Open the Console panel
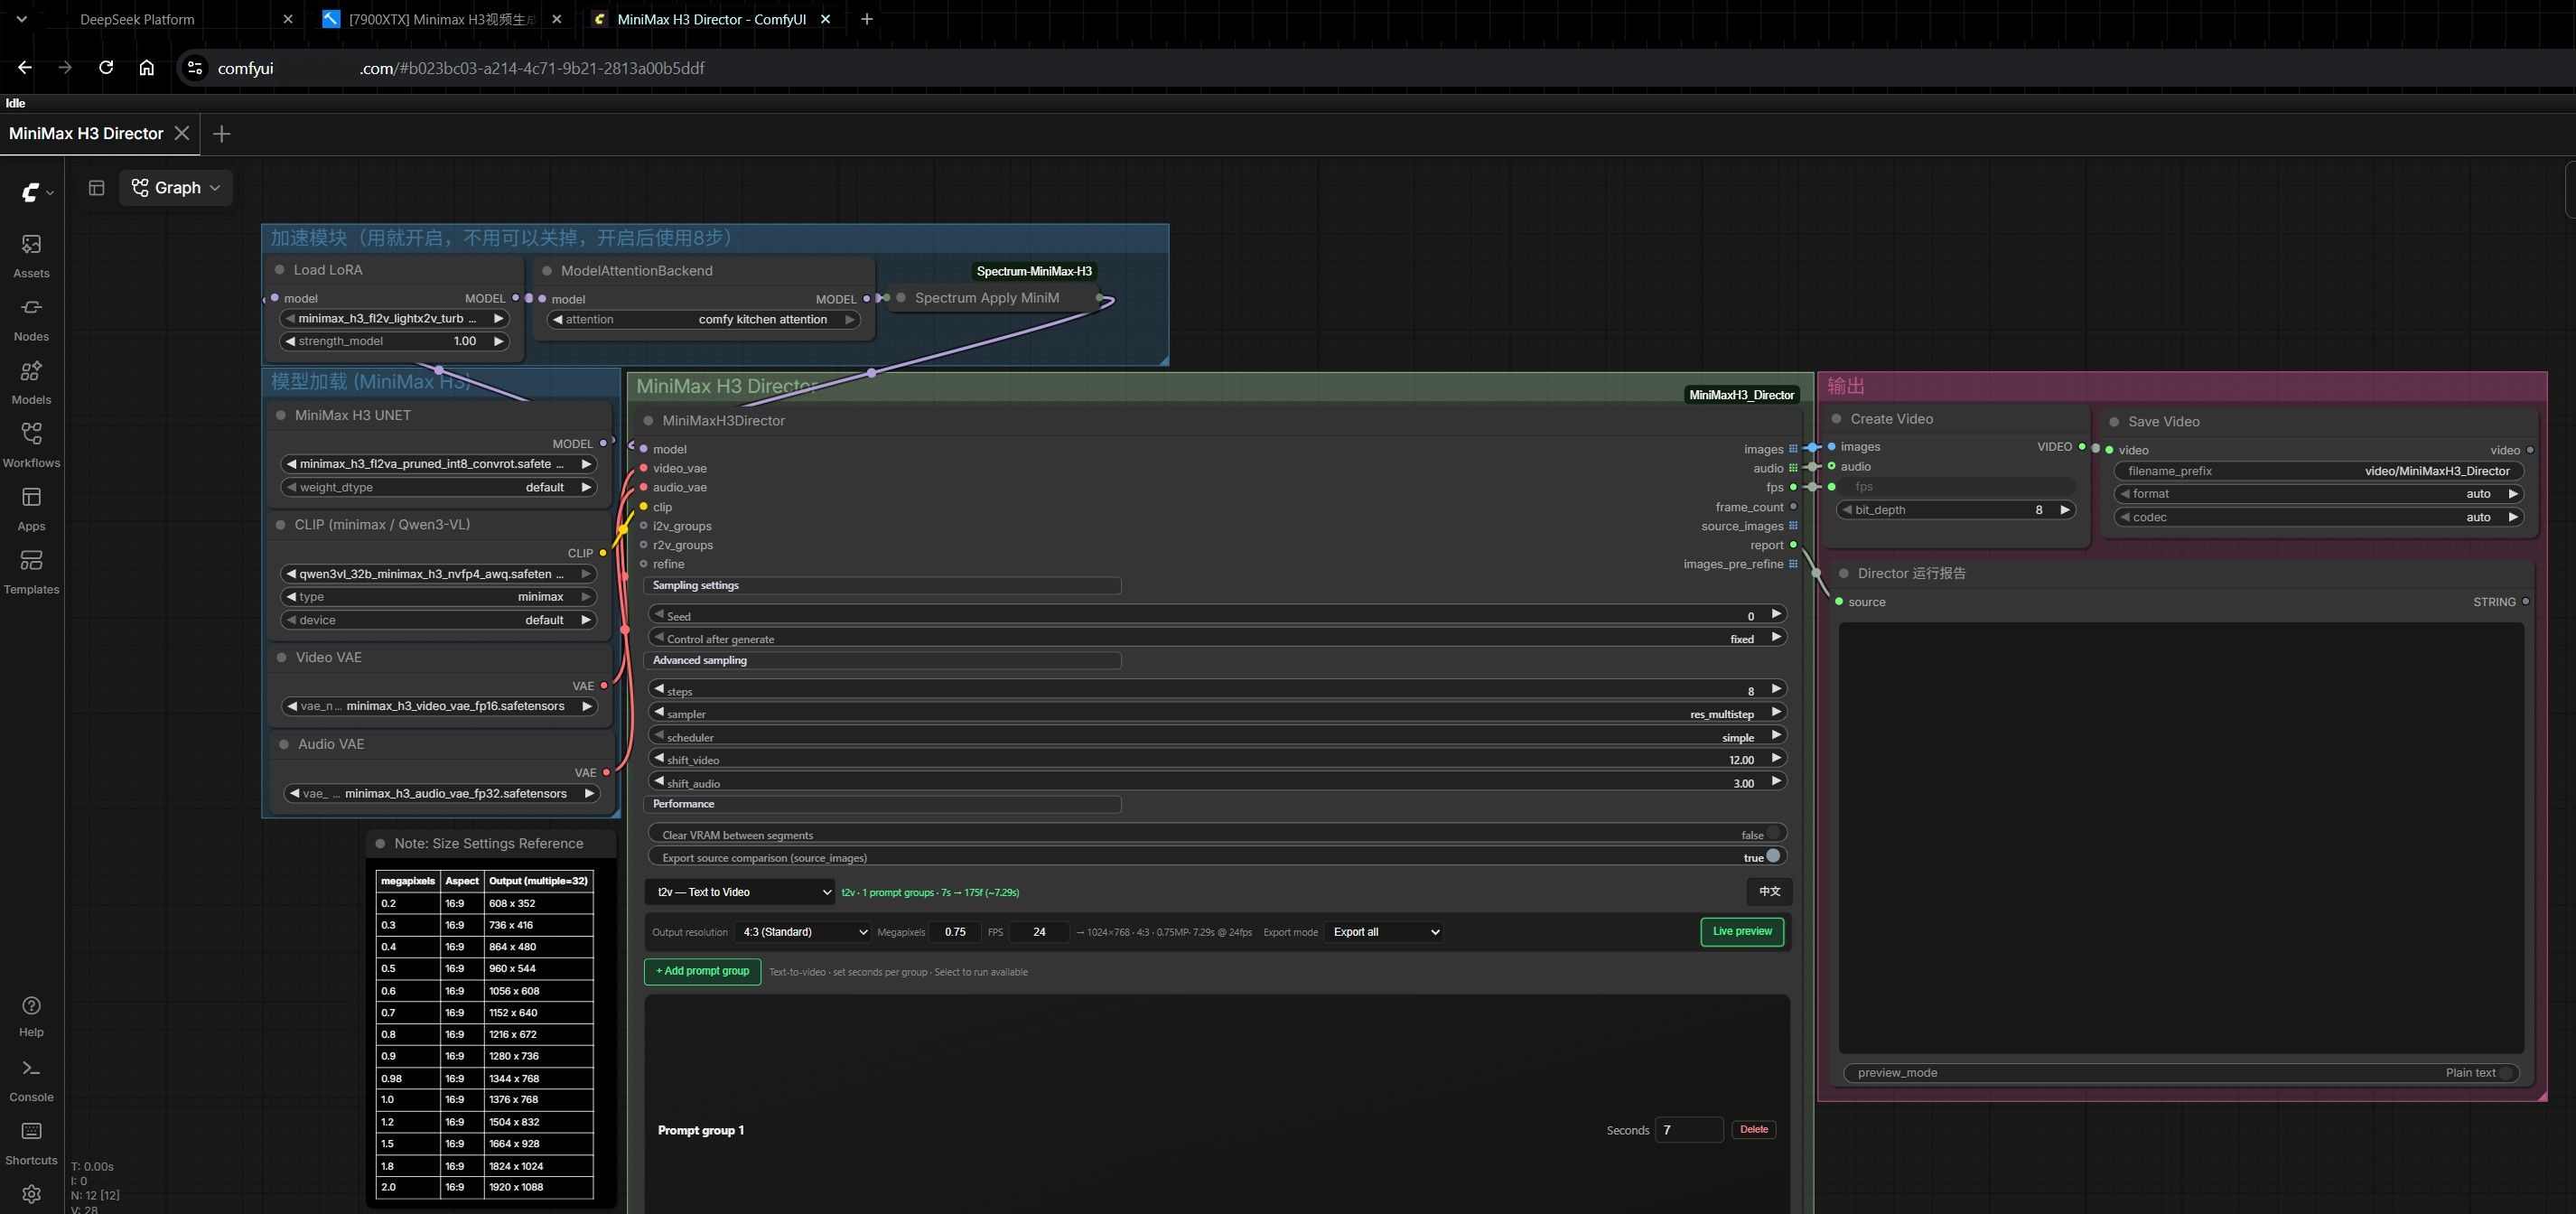Viewport: 2576px width, 1214px height. click(x=31, y=1080)
